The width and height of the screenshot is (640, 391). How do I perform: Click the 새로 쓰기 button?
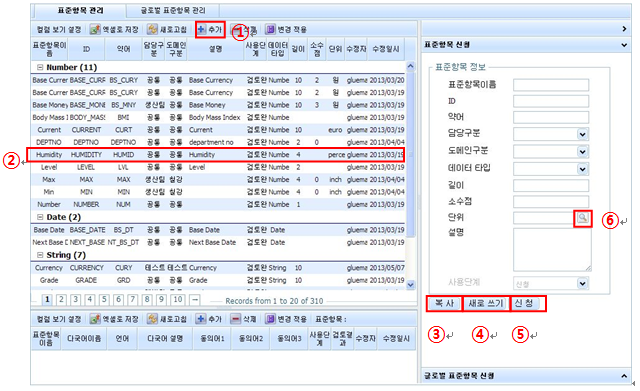point(486,303)
